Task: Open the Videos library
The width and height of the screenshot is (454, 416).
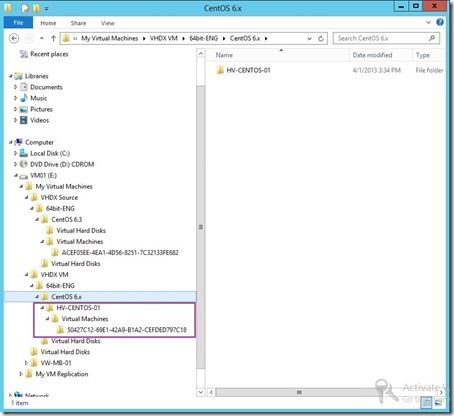Action: click(x=39, y=120)
